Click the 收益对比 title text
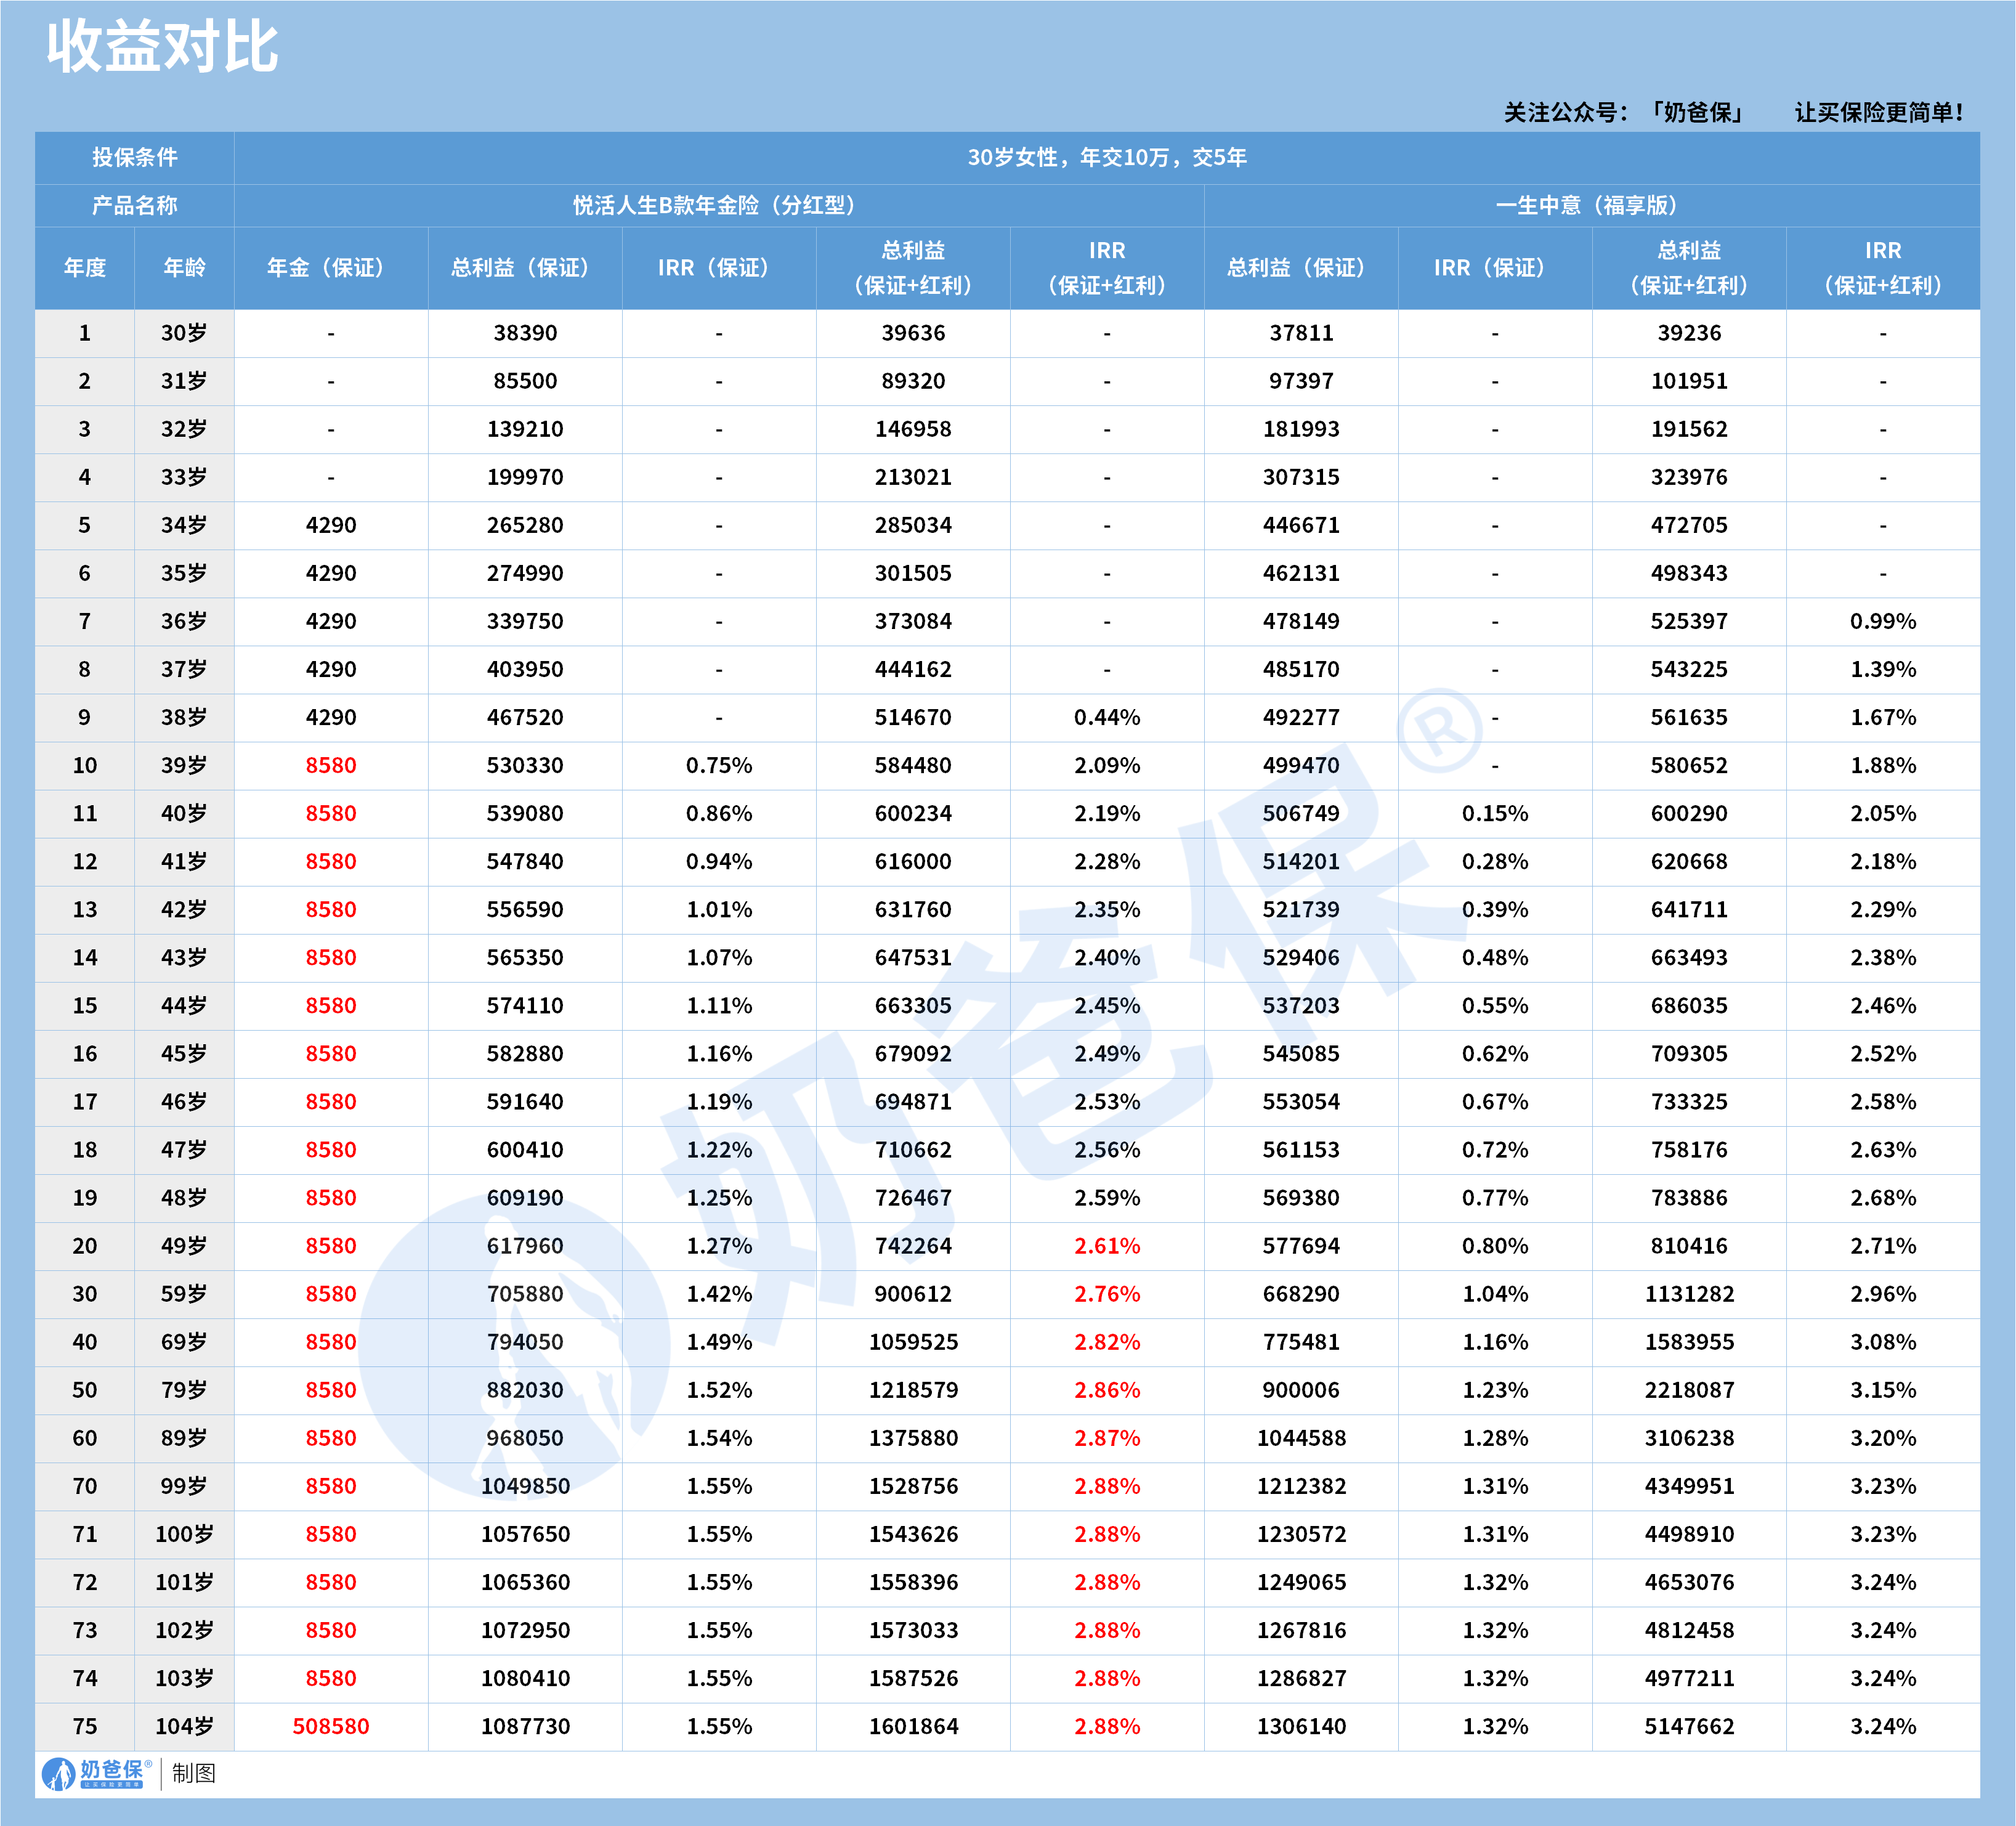 tap(162, 46)
